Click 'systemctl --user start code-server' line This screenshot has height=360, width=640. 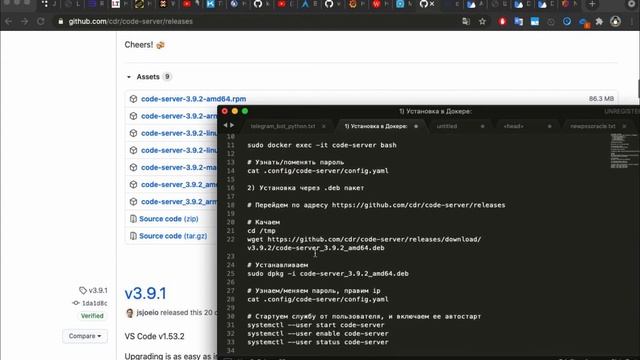click(316, 325)
